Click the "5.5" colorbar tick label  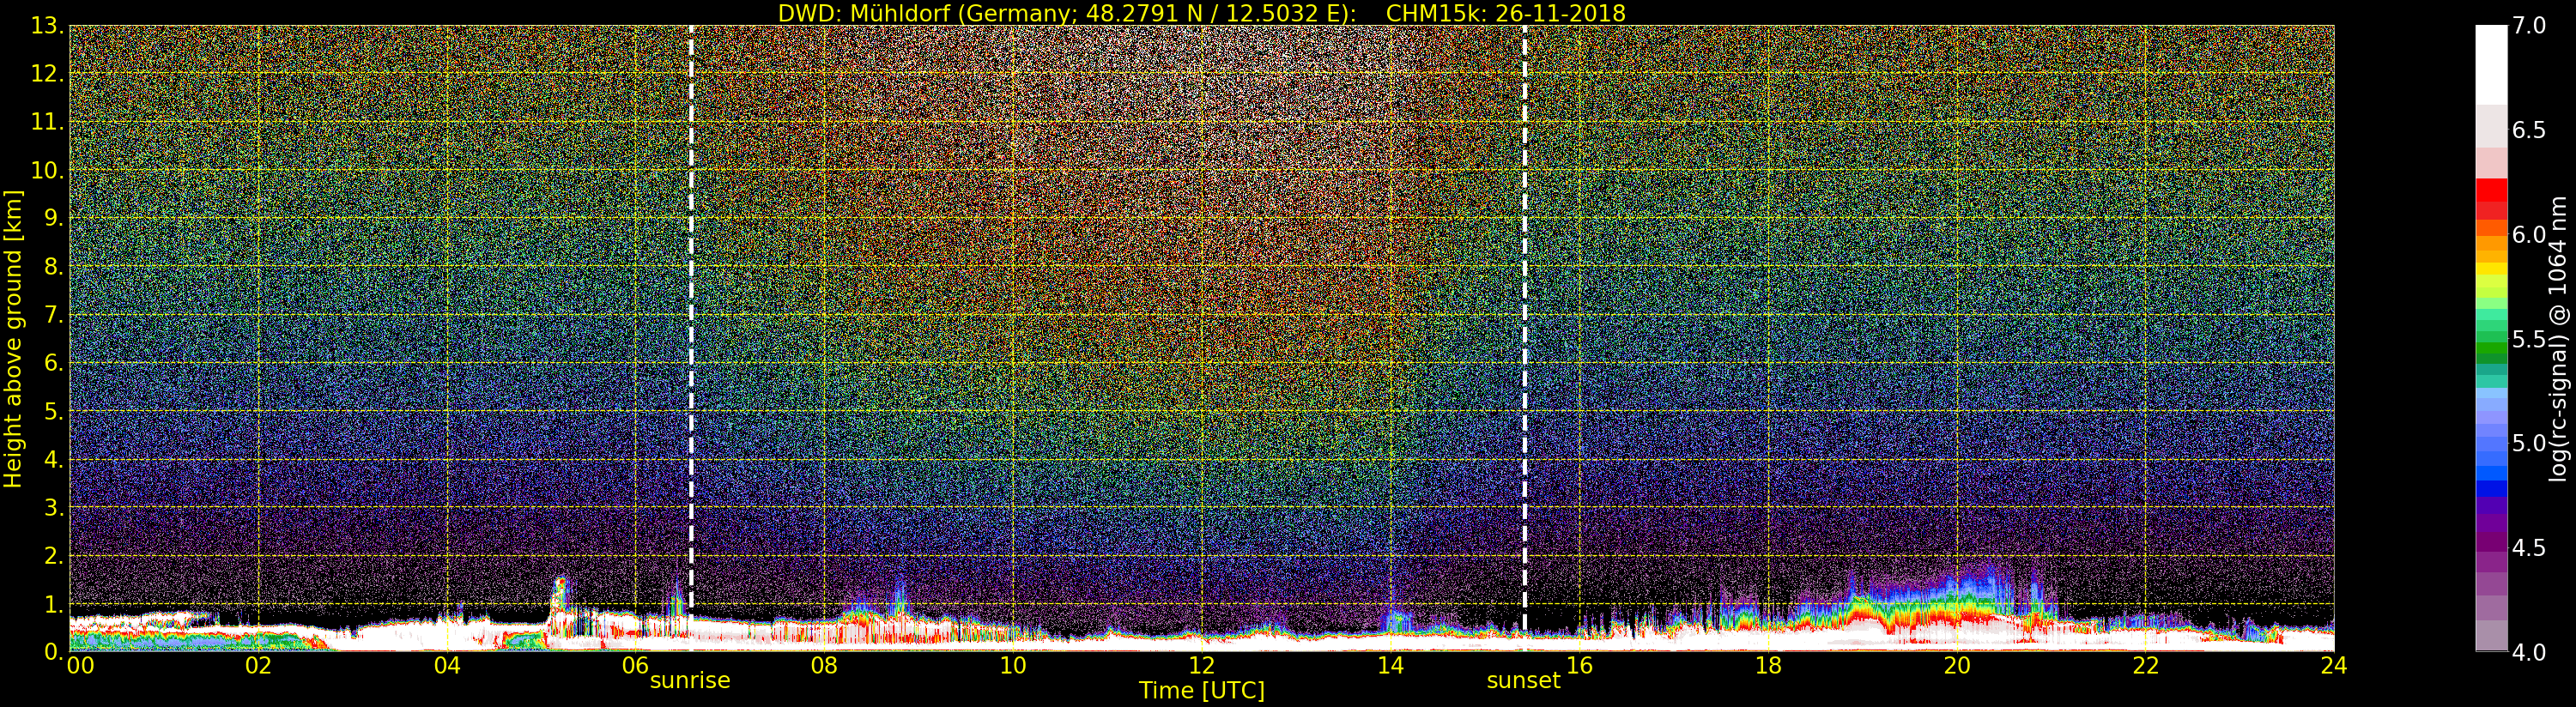click(2529, 339)
